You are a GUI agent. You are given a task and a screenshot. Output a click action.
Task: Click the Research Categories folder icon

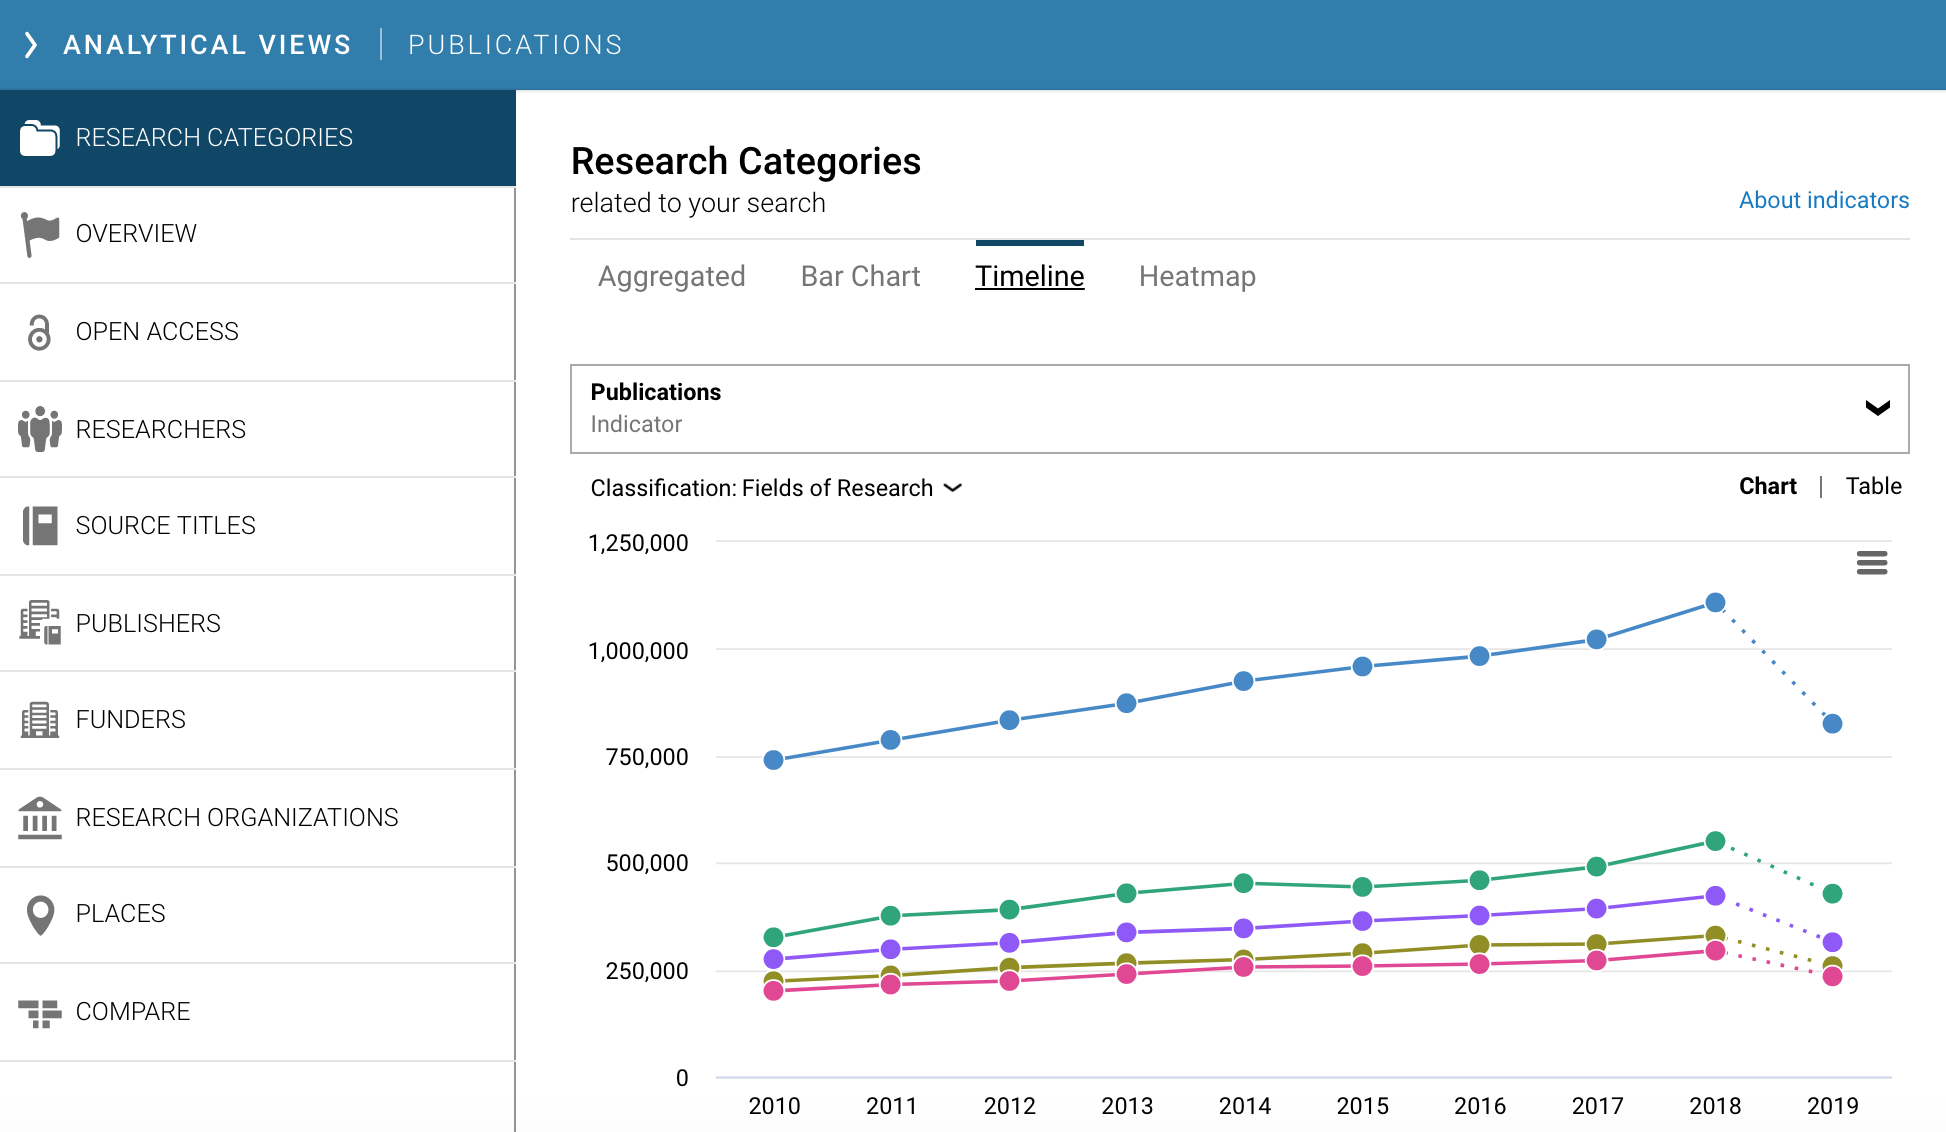(39, 138)
